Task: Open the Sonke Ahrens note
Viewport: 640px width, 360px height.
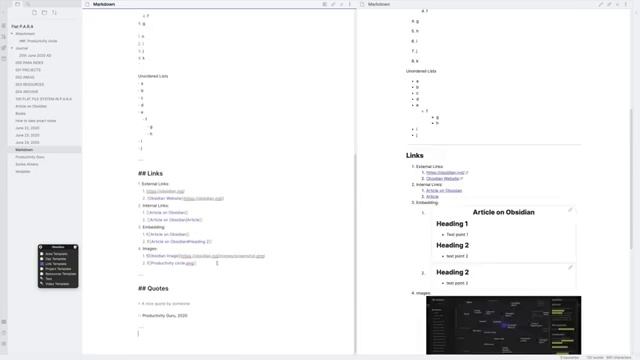Action: tap(27, 164)
